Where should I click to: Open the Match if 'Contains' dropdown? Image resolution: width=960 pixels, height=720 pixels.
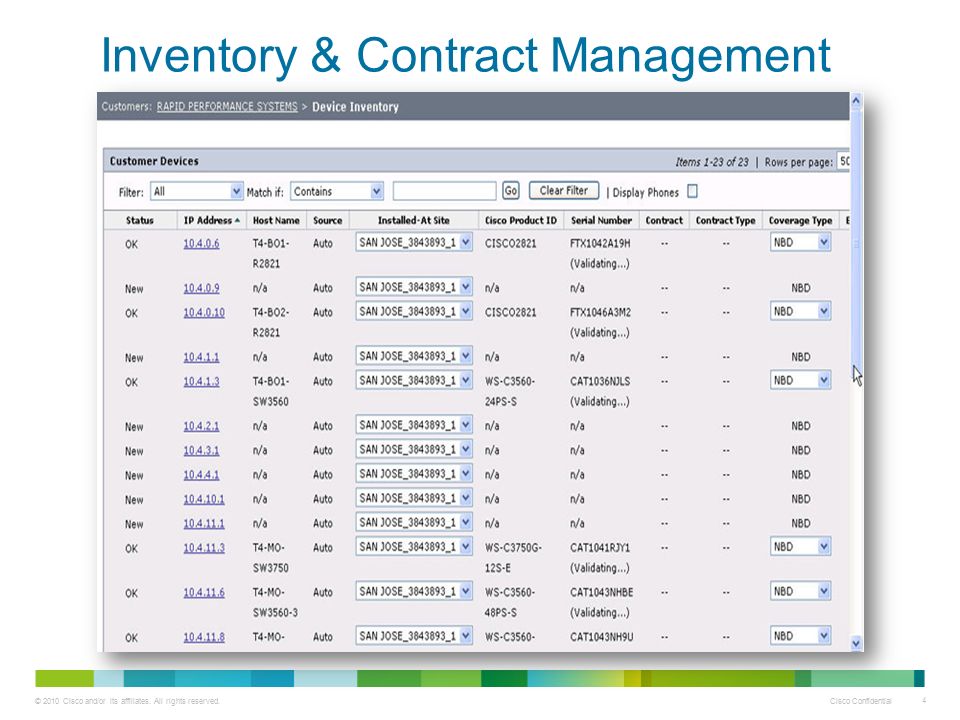(337, 192)
